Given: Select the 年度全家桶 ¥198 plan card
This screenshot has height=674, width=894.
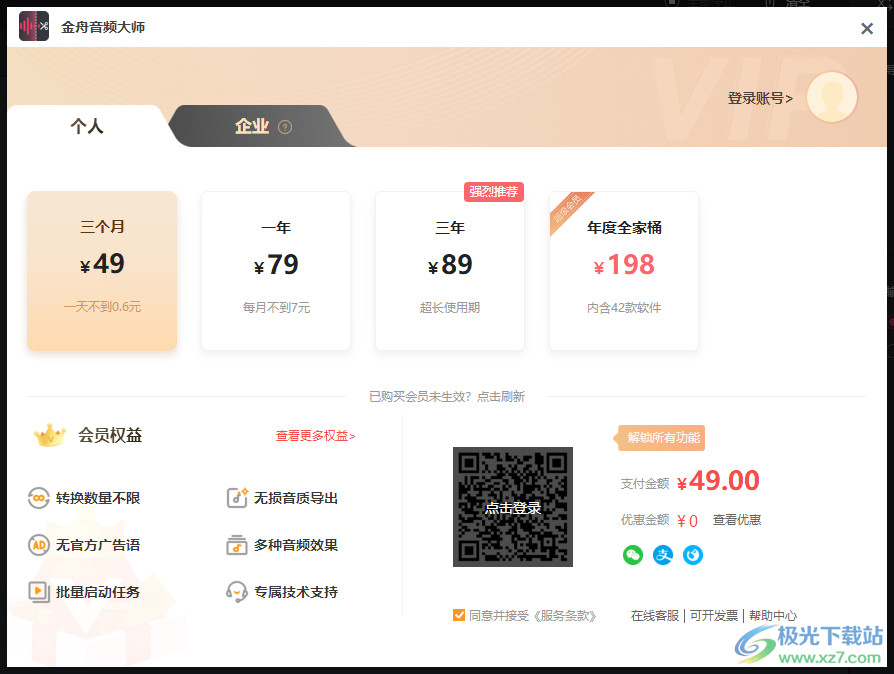Looking at the screenshot, I should pos(624,271).
